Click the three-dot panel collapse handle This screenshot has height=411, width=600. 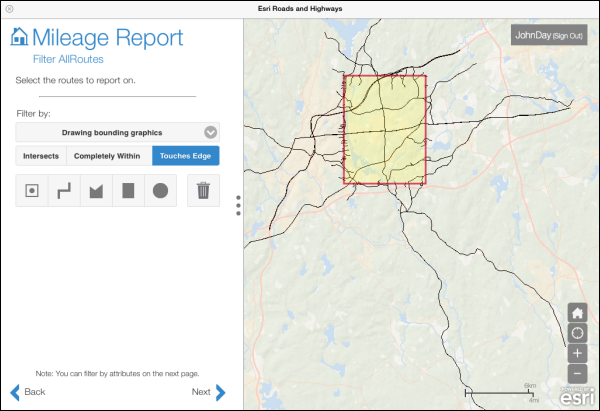tap(238, 205)
